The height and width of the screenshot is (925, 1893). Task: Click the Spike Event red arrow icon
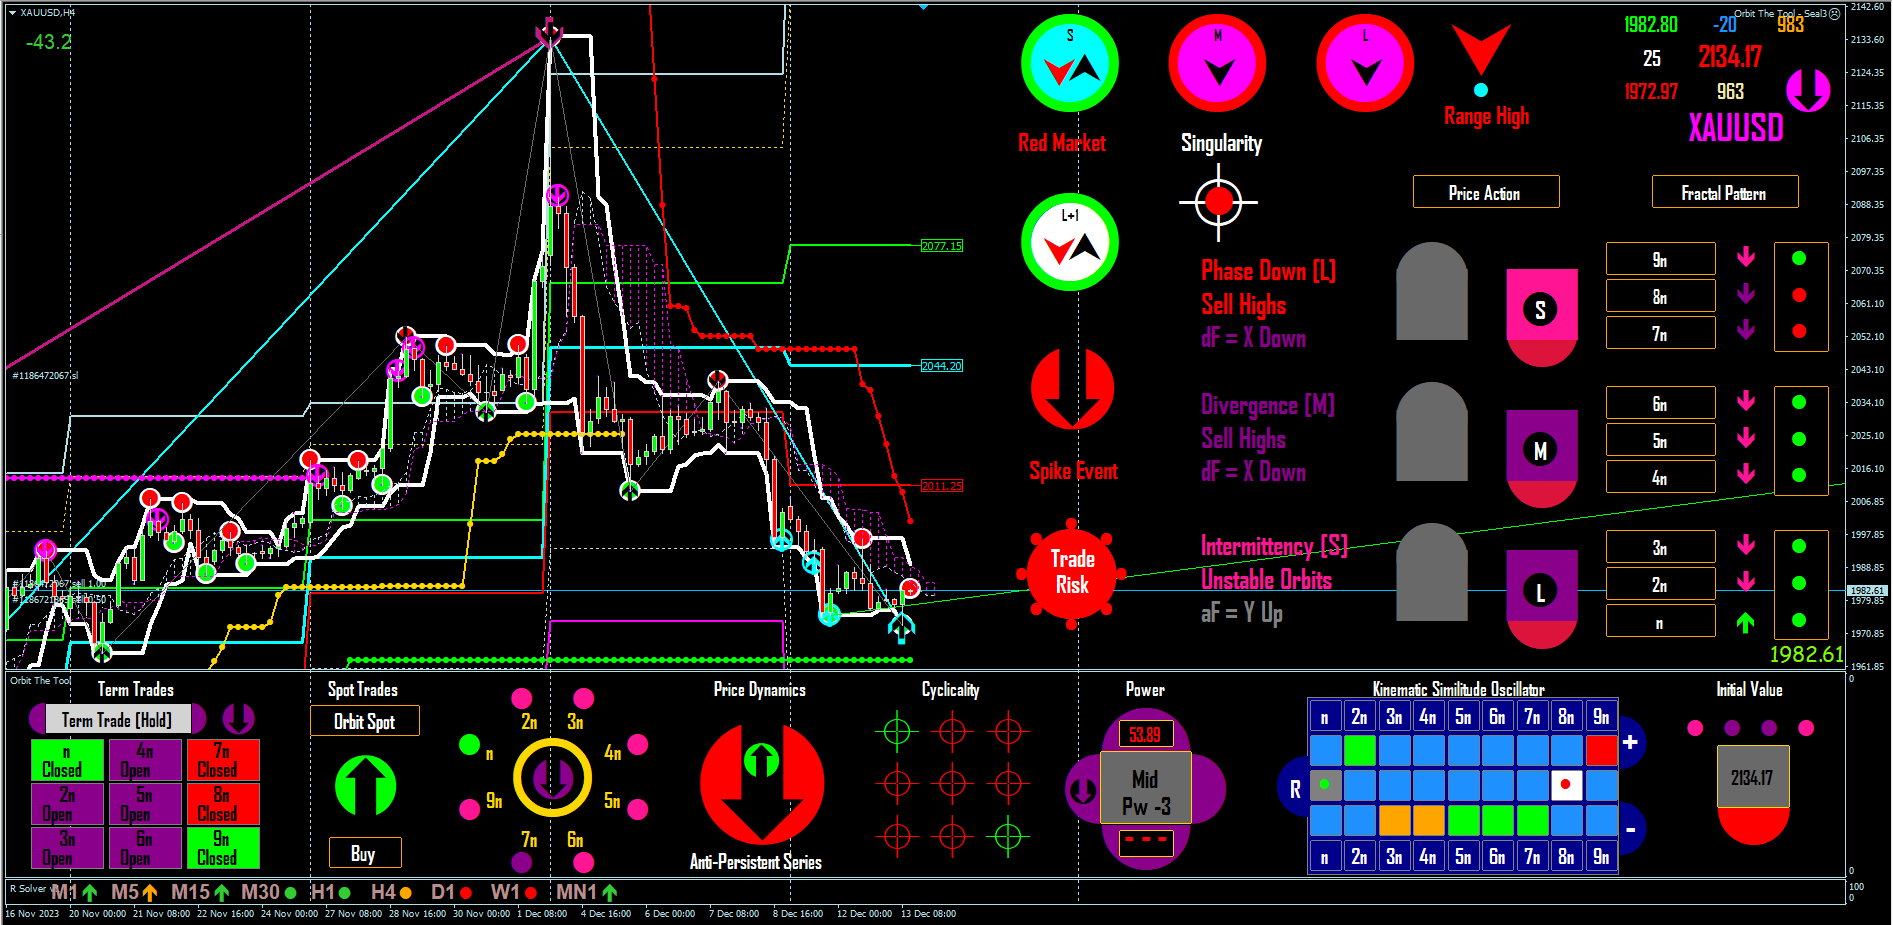point(1072,389)
